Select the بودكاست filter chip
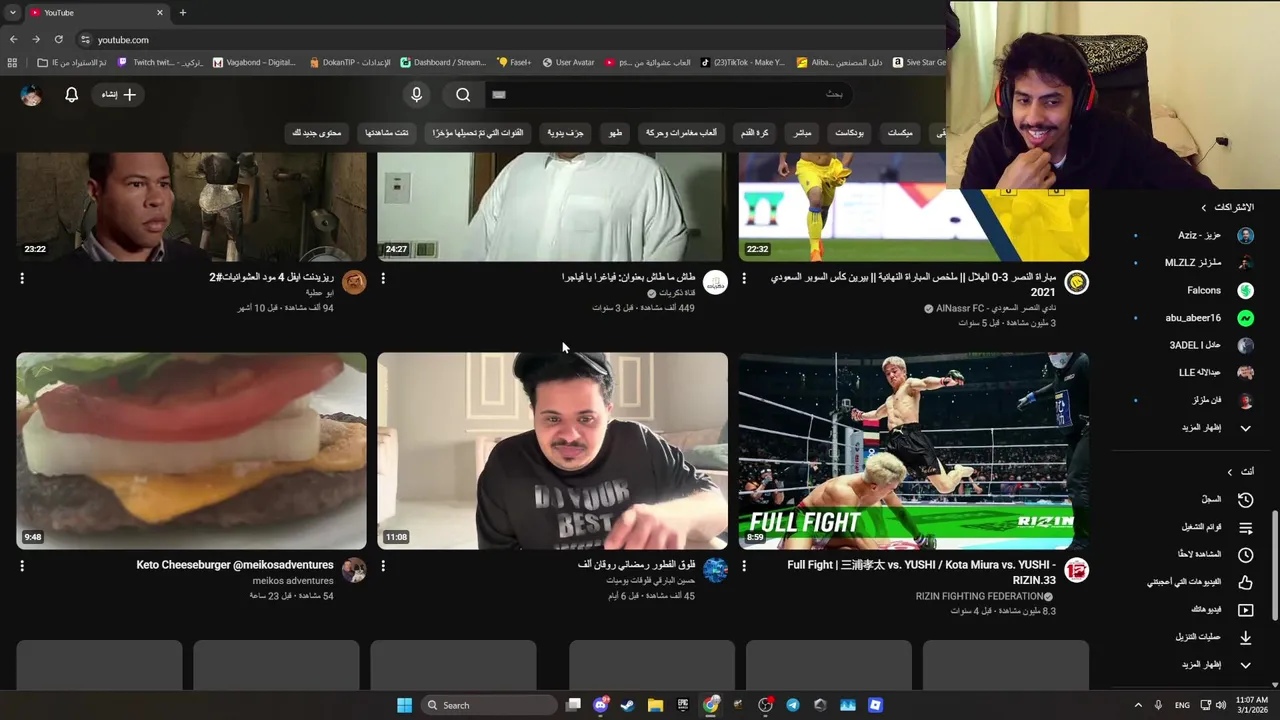 [x=850, y=133]
